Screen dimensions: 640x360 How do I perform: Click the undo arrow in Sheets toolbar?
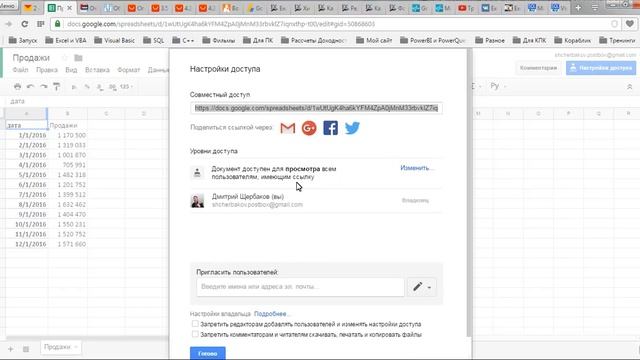point(30,87)
